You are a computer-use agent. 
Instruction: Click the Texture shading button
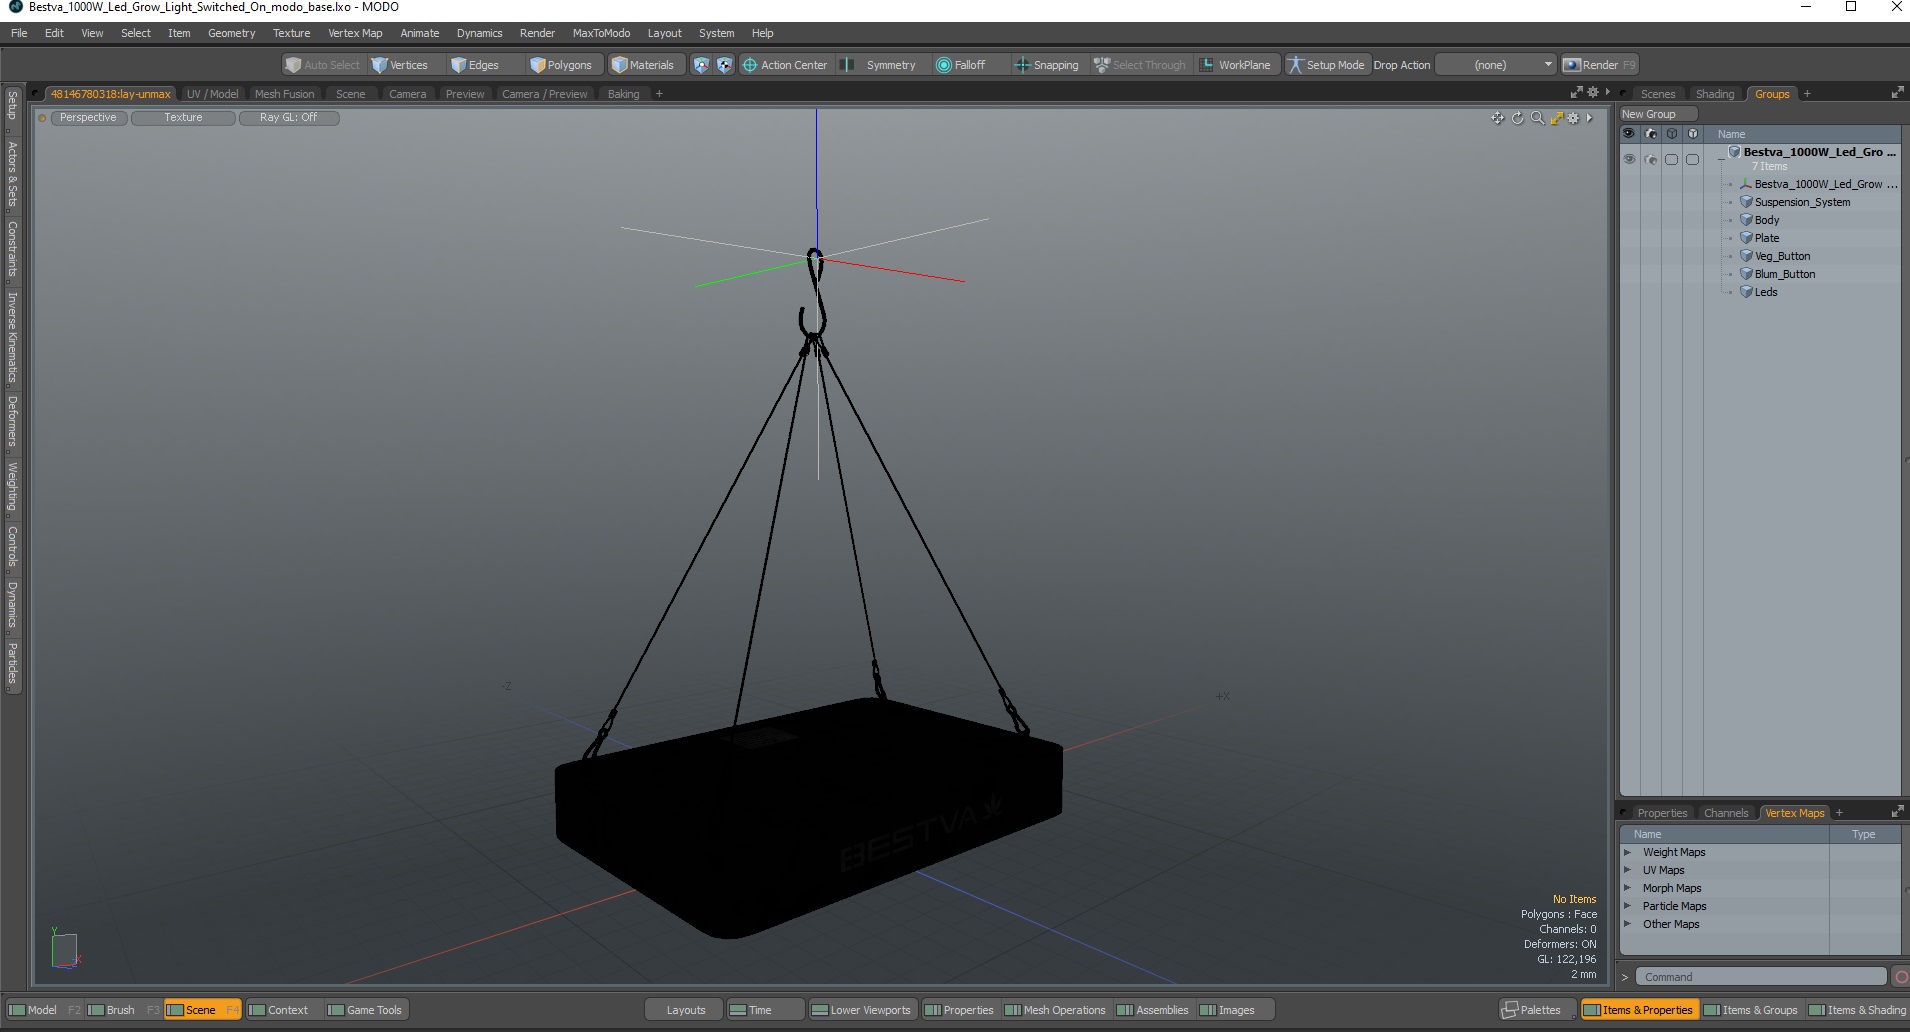pos(183,118)
